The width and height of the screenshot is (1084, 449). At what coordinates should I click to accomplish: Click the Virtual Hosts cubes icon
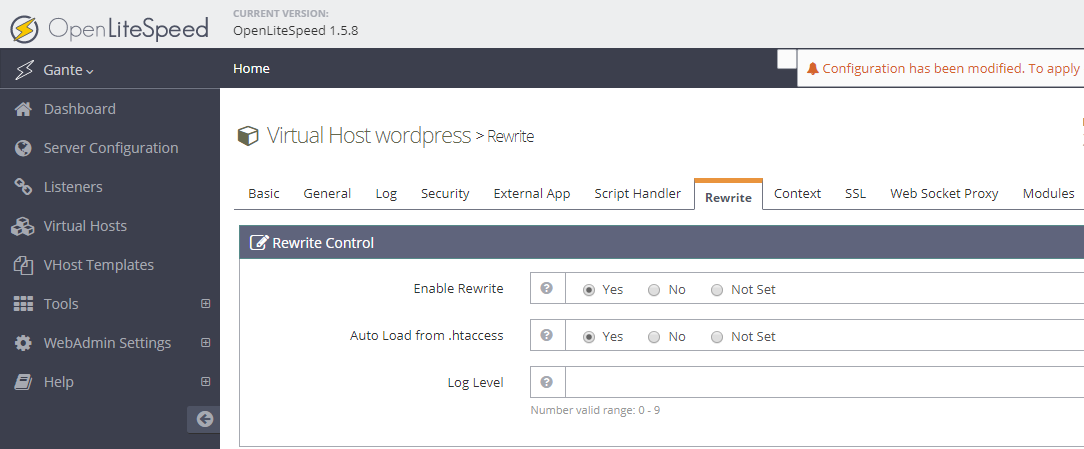(x=24, y=226)
